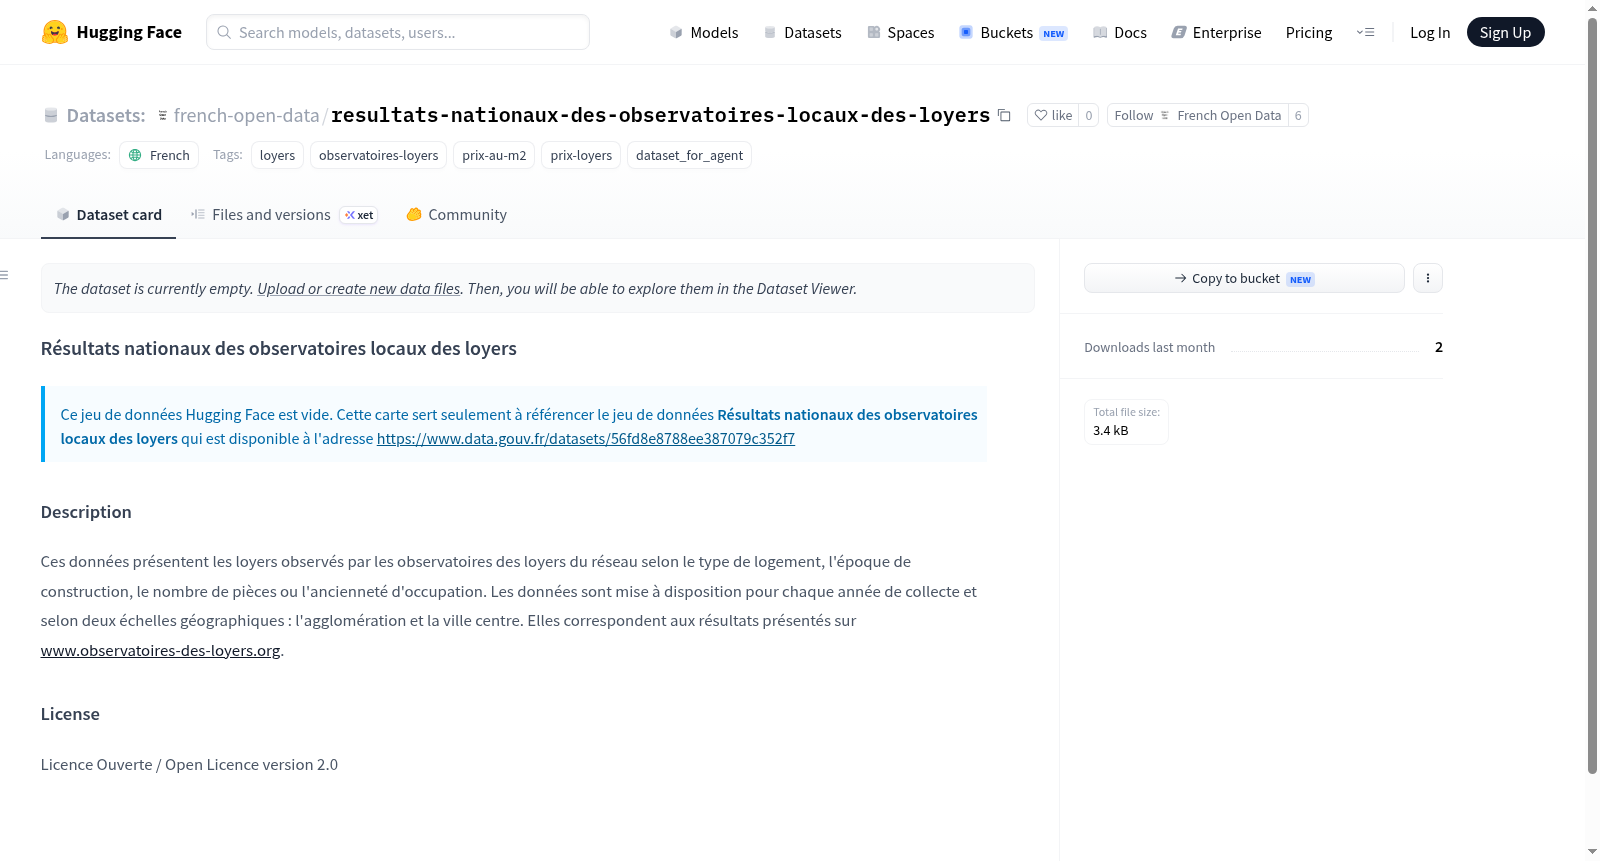Viewport: 1600px width, 861px height.
Task: Click the Buckets nav icon
Action: click(966, 32)
